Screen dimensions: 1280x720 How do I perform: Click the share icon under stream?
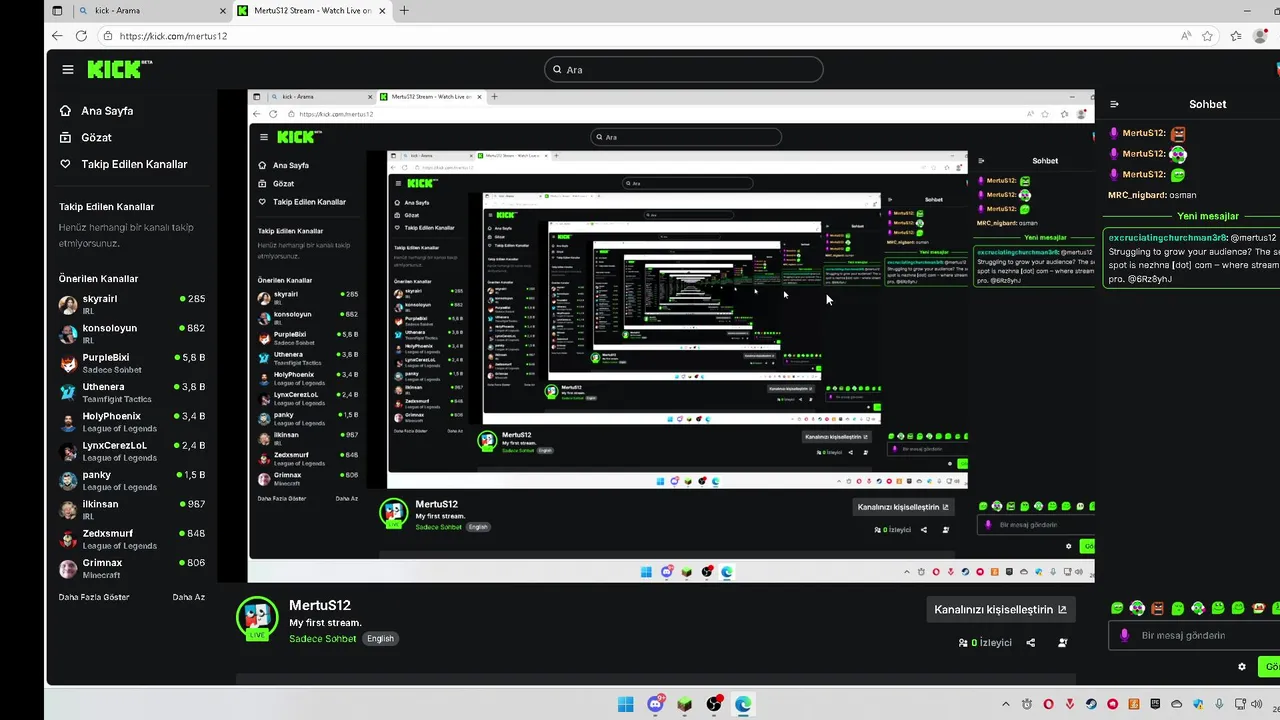point(1031,643)
